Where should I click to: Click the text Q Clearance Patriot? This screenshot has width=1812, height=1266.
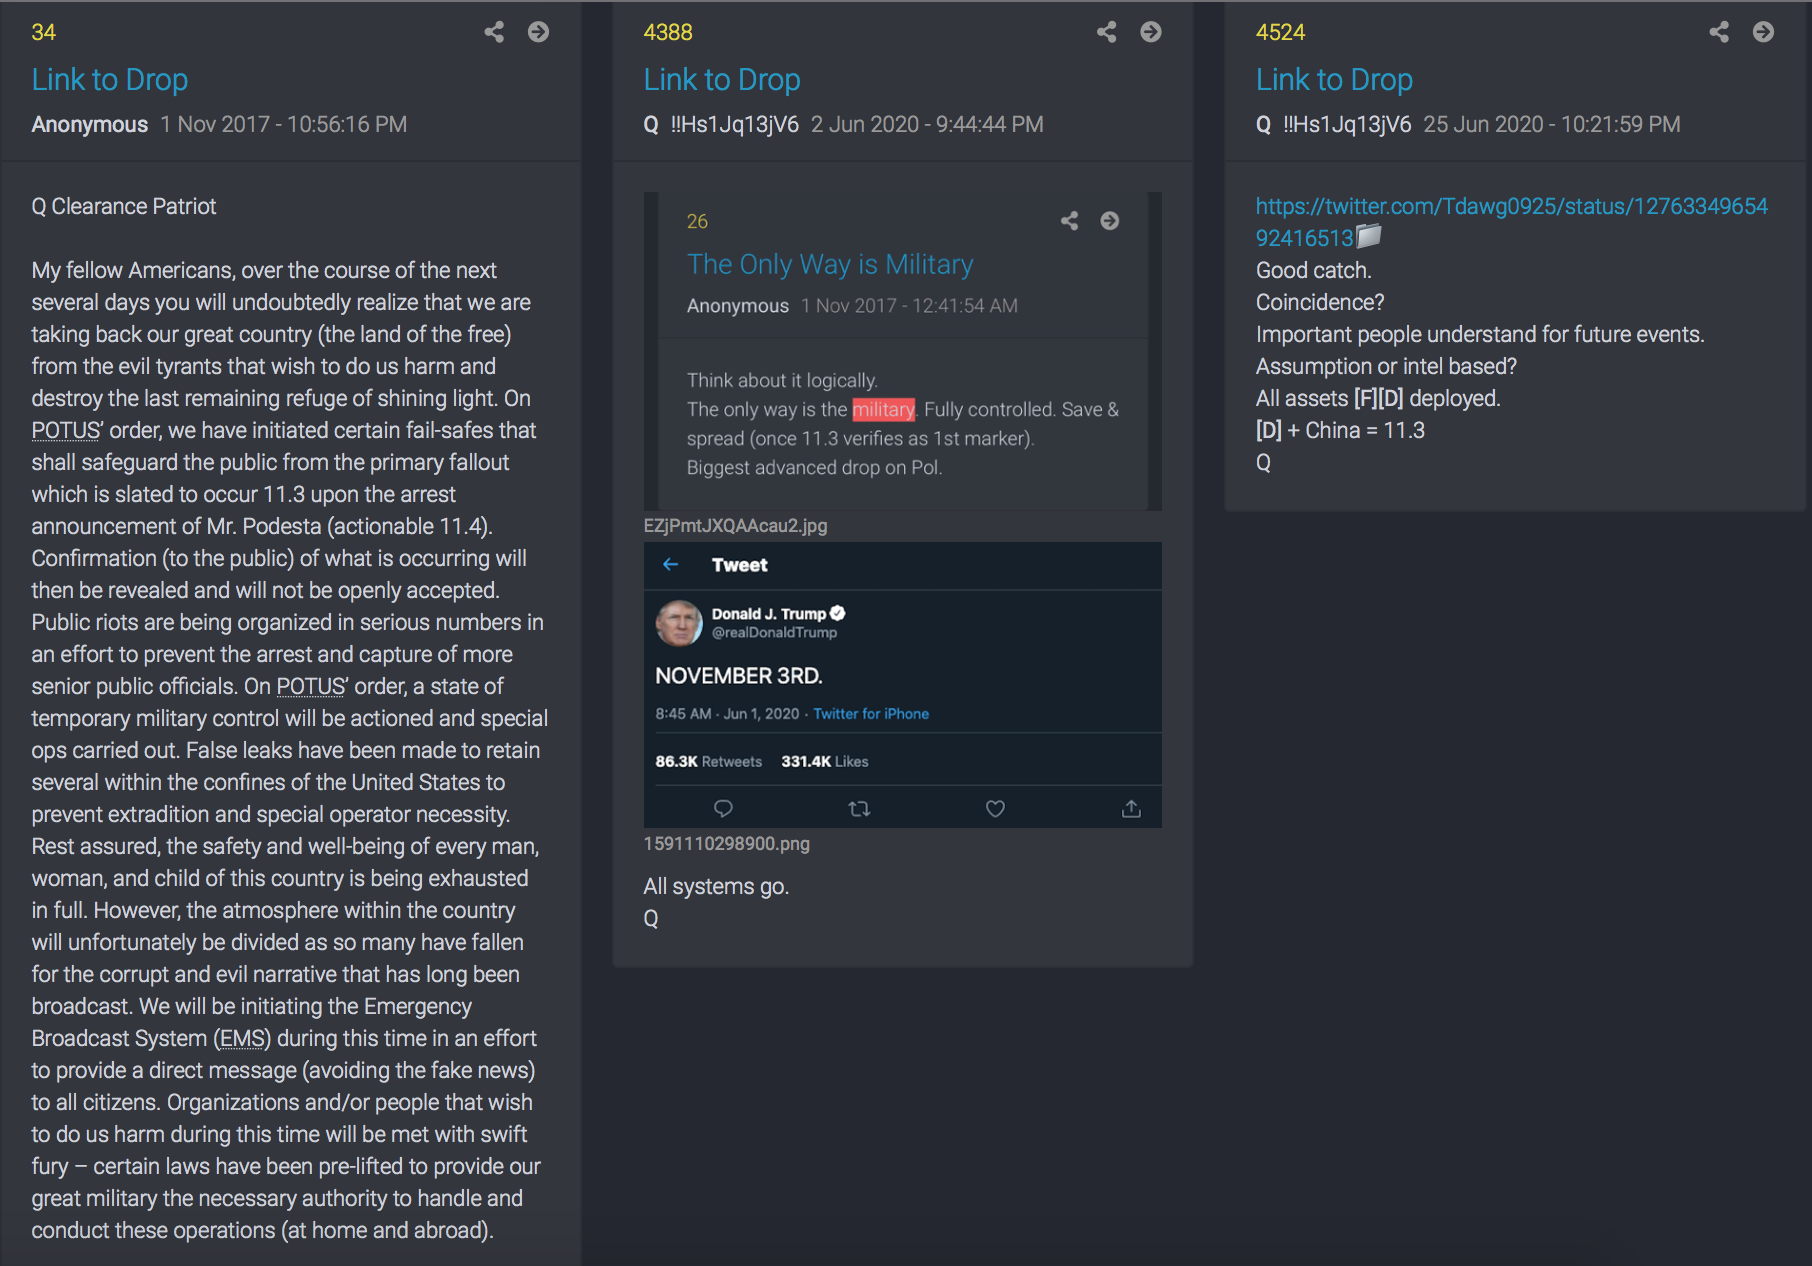124,206
